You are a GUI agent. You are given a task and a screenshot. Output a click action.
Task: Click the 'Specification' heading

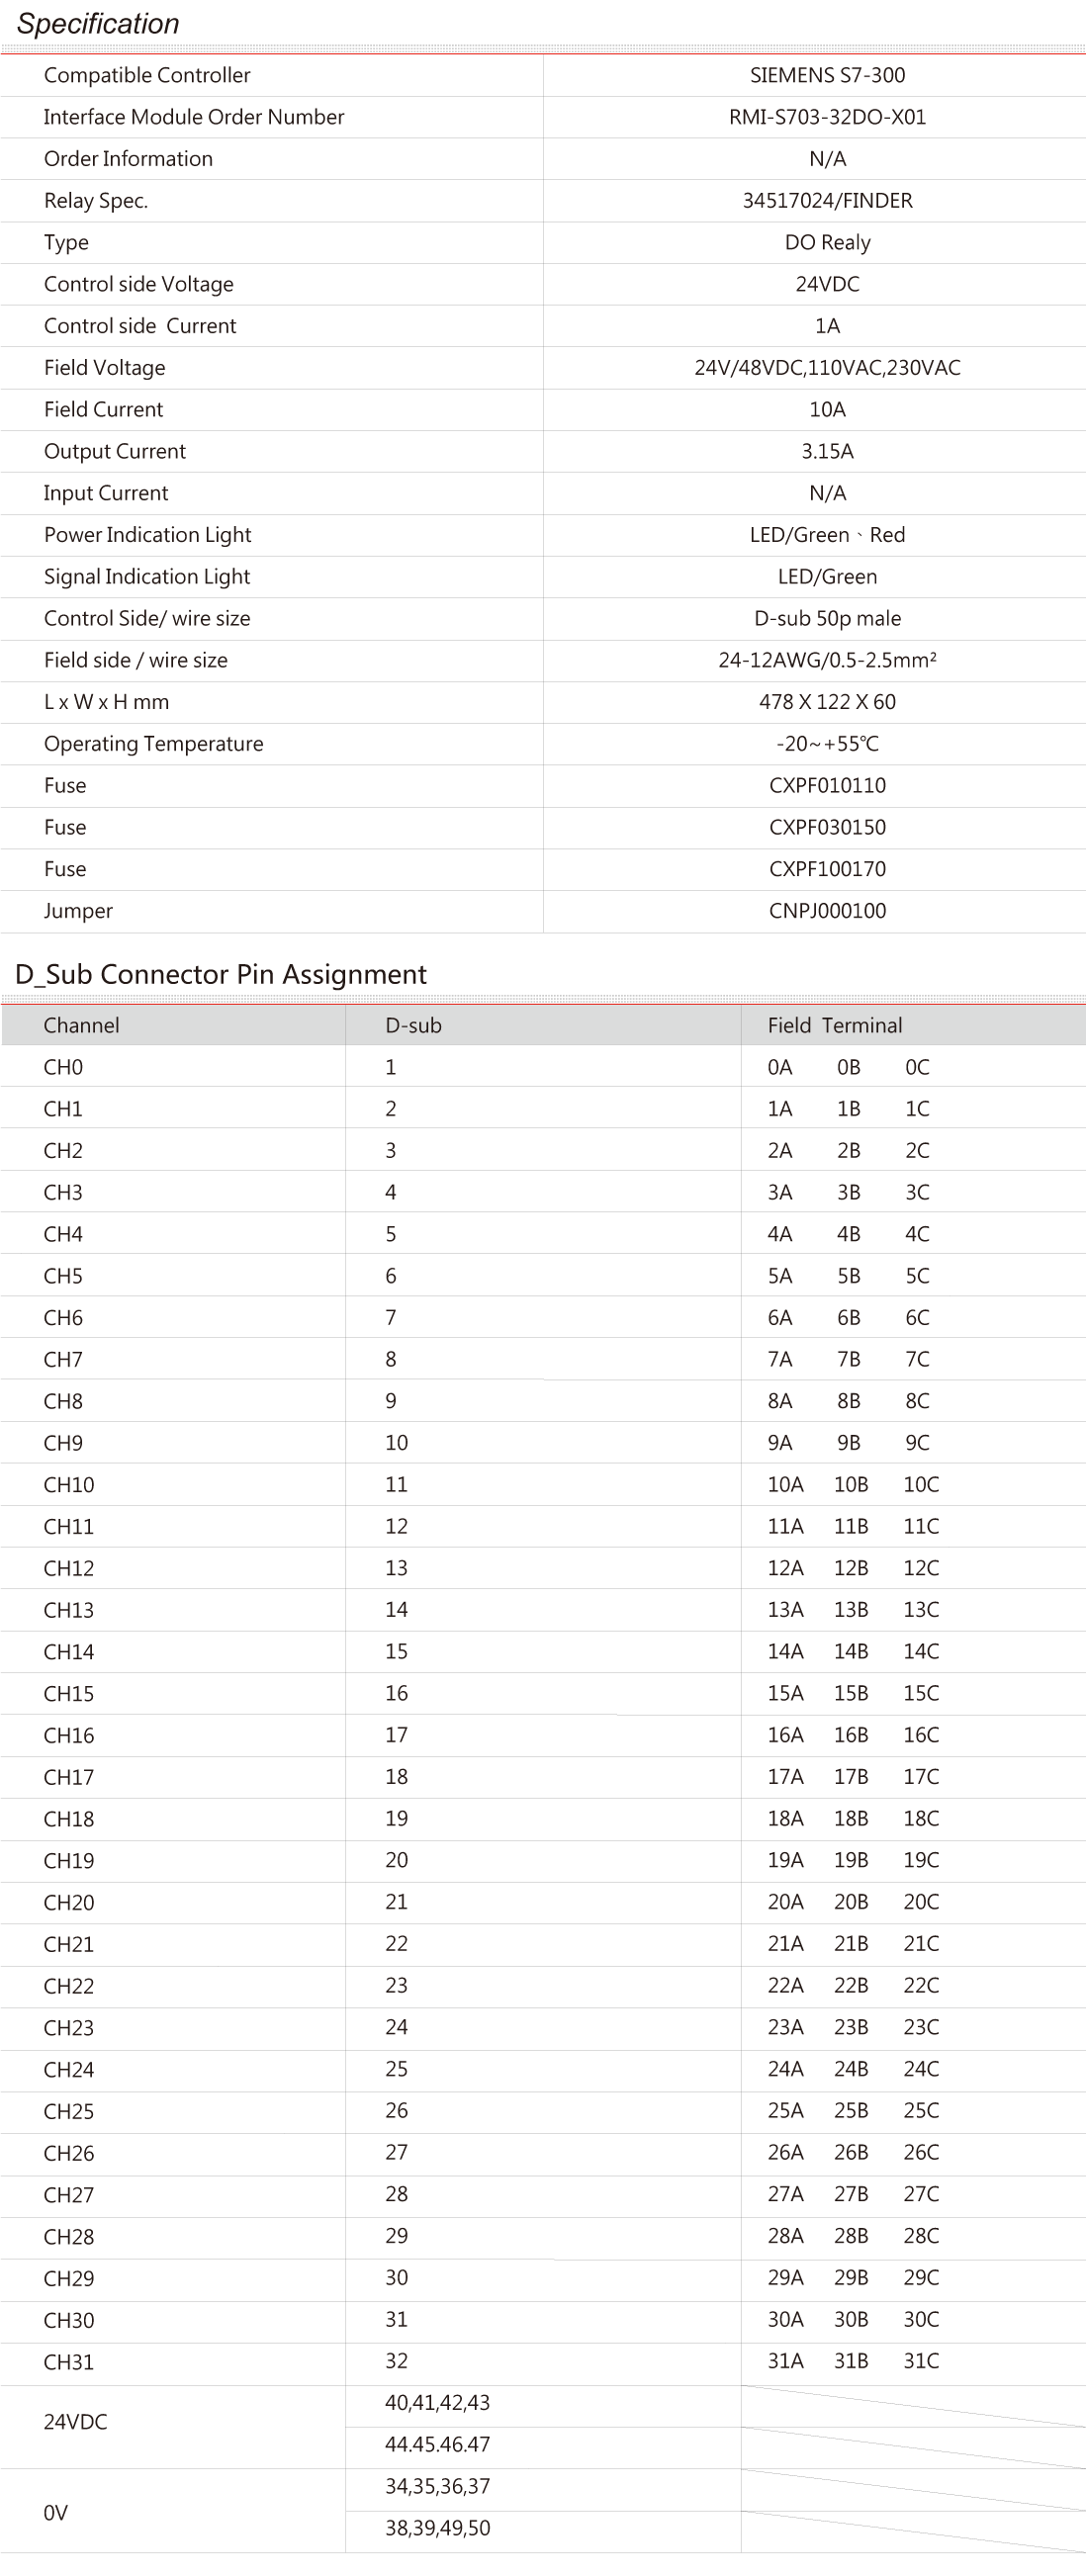click(98, 24)
